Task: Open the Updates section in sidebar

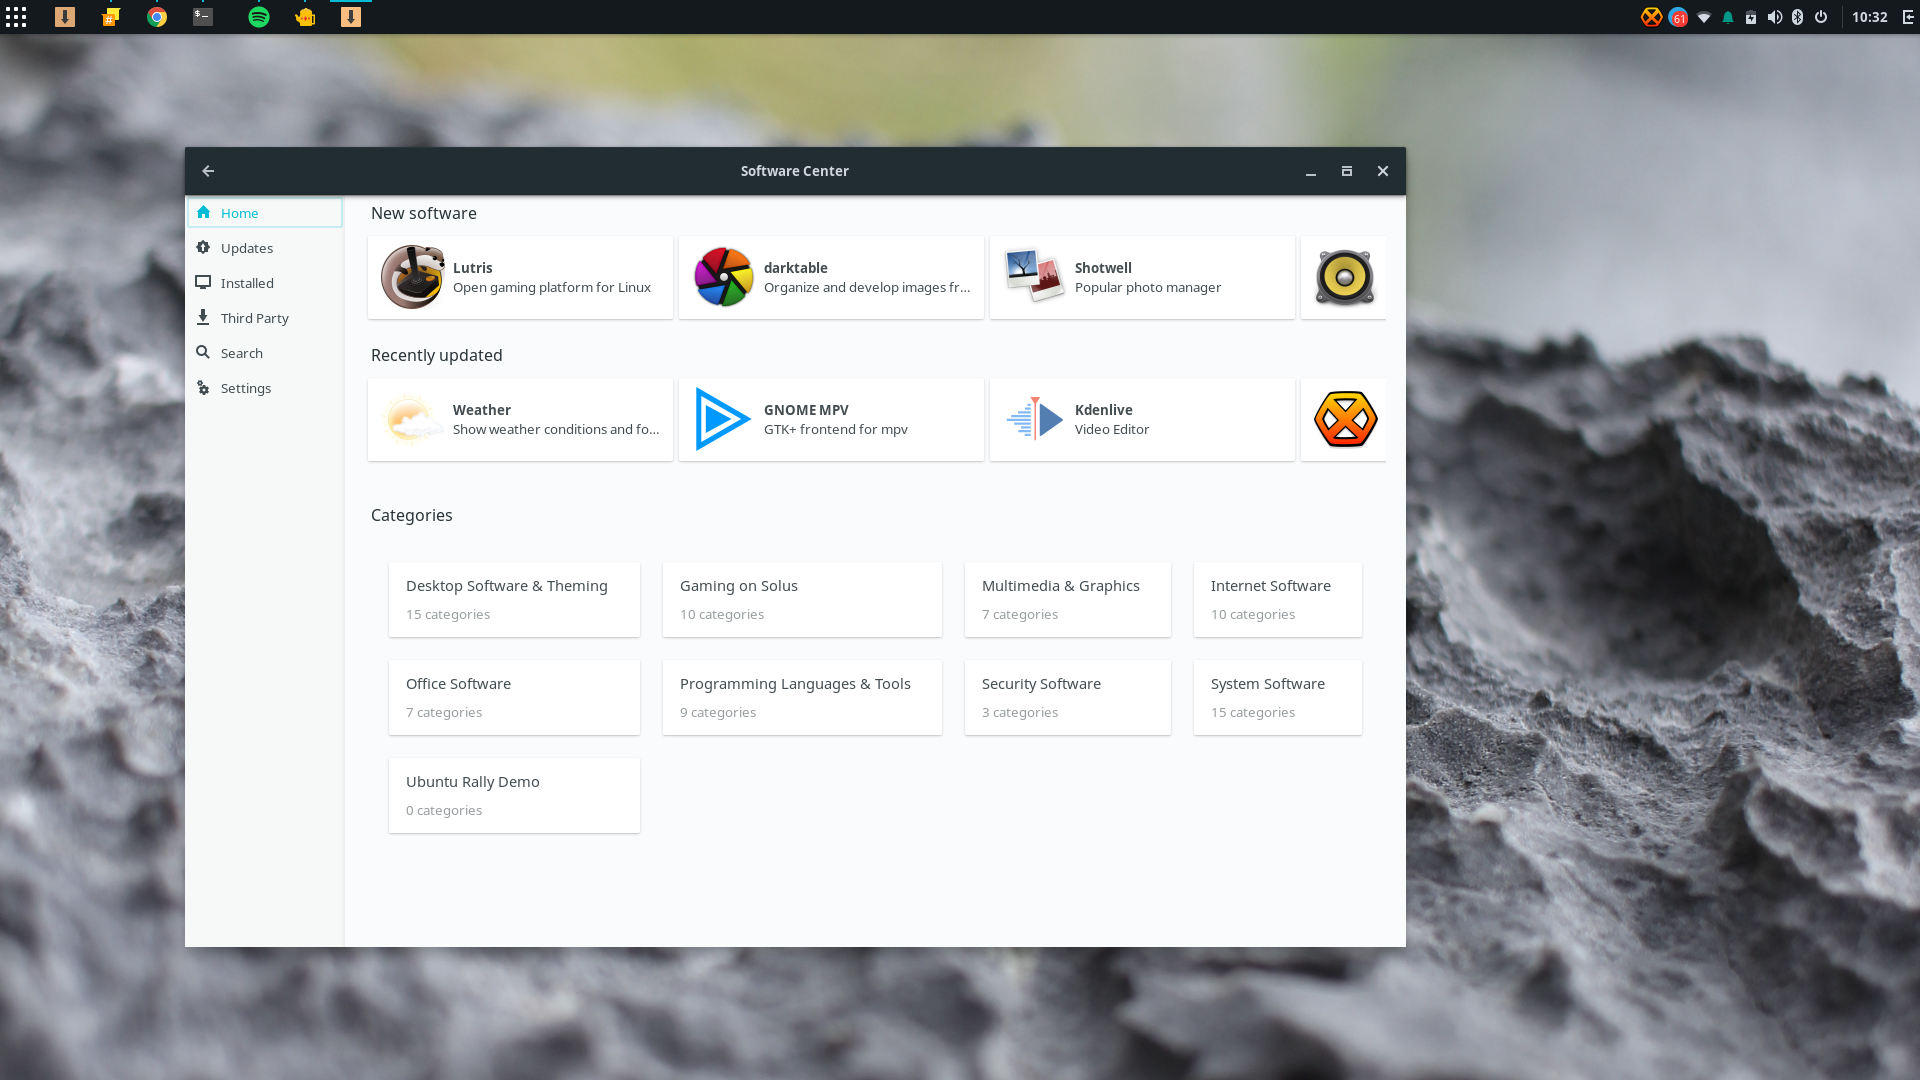Action: tap(265, 248)
